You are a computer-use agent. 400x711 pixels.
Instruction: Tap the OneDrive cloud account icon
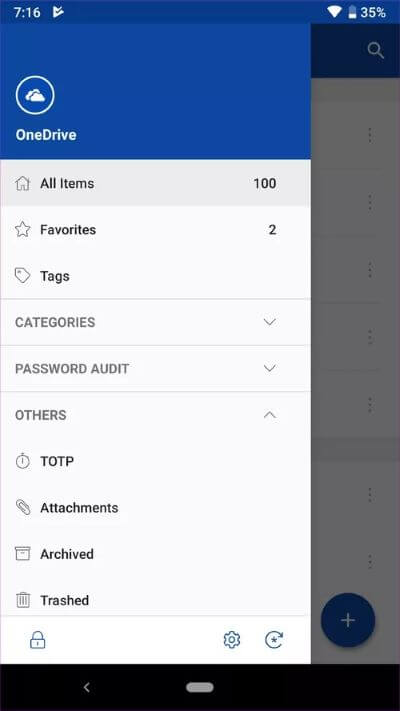point(35,95)
